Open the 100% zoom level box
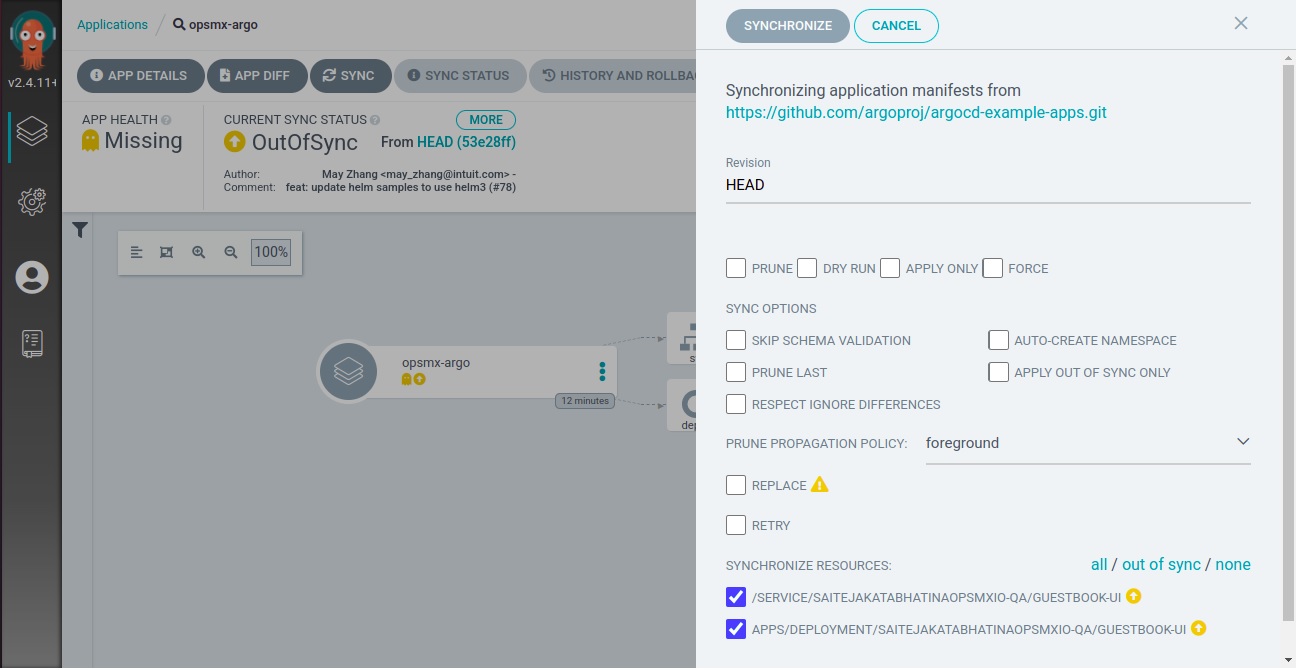The width and height of the screenshot is (1296, 670). point(271,253)
